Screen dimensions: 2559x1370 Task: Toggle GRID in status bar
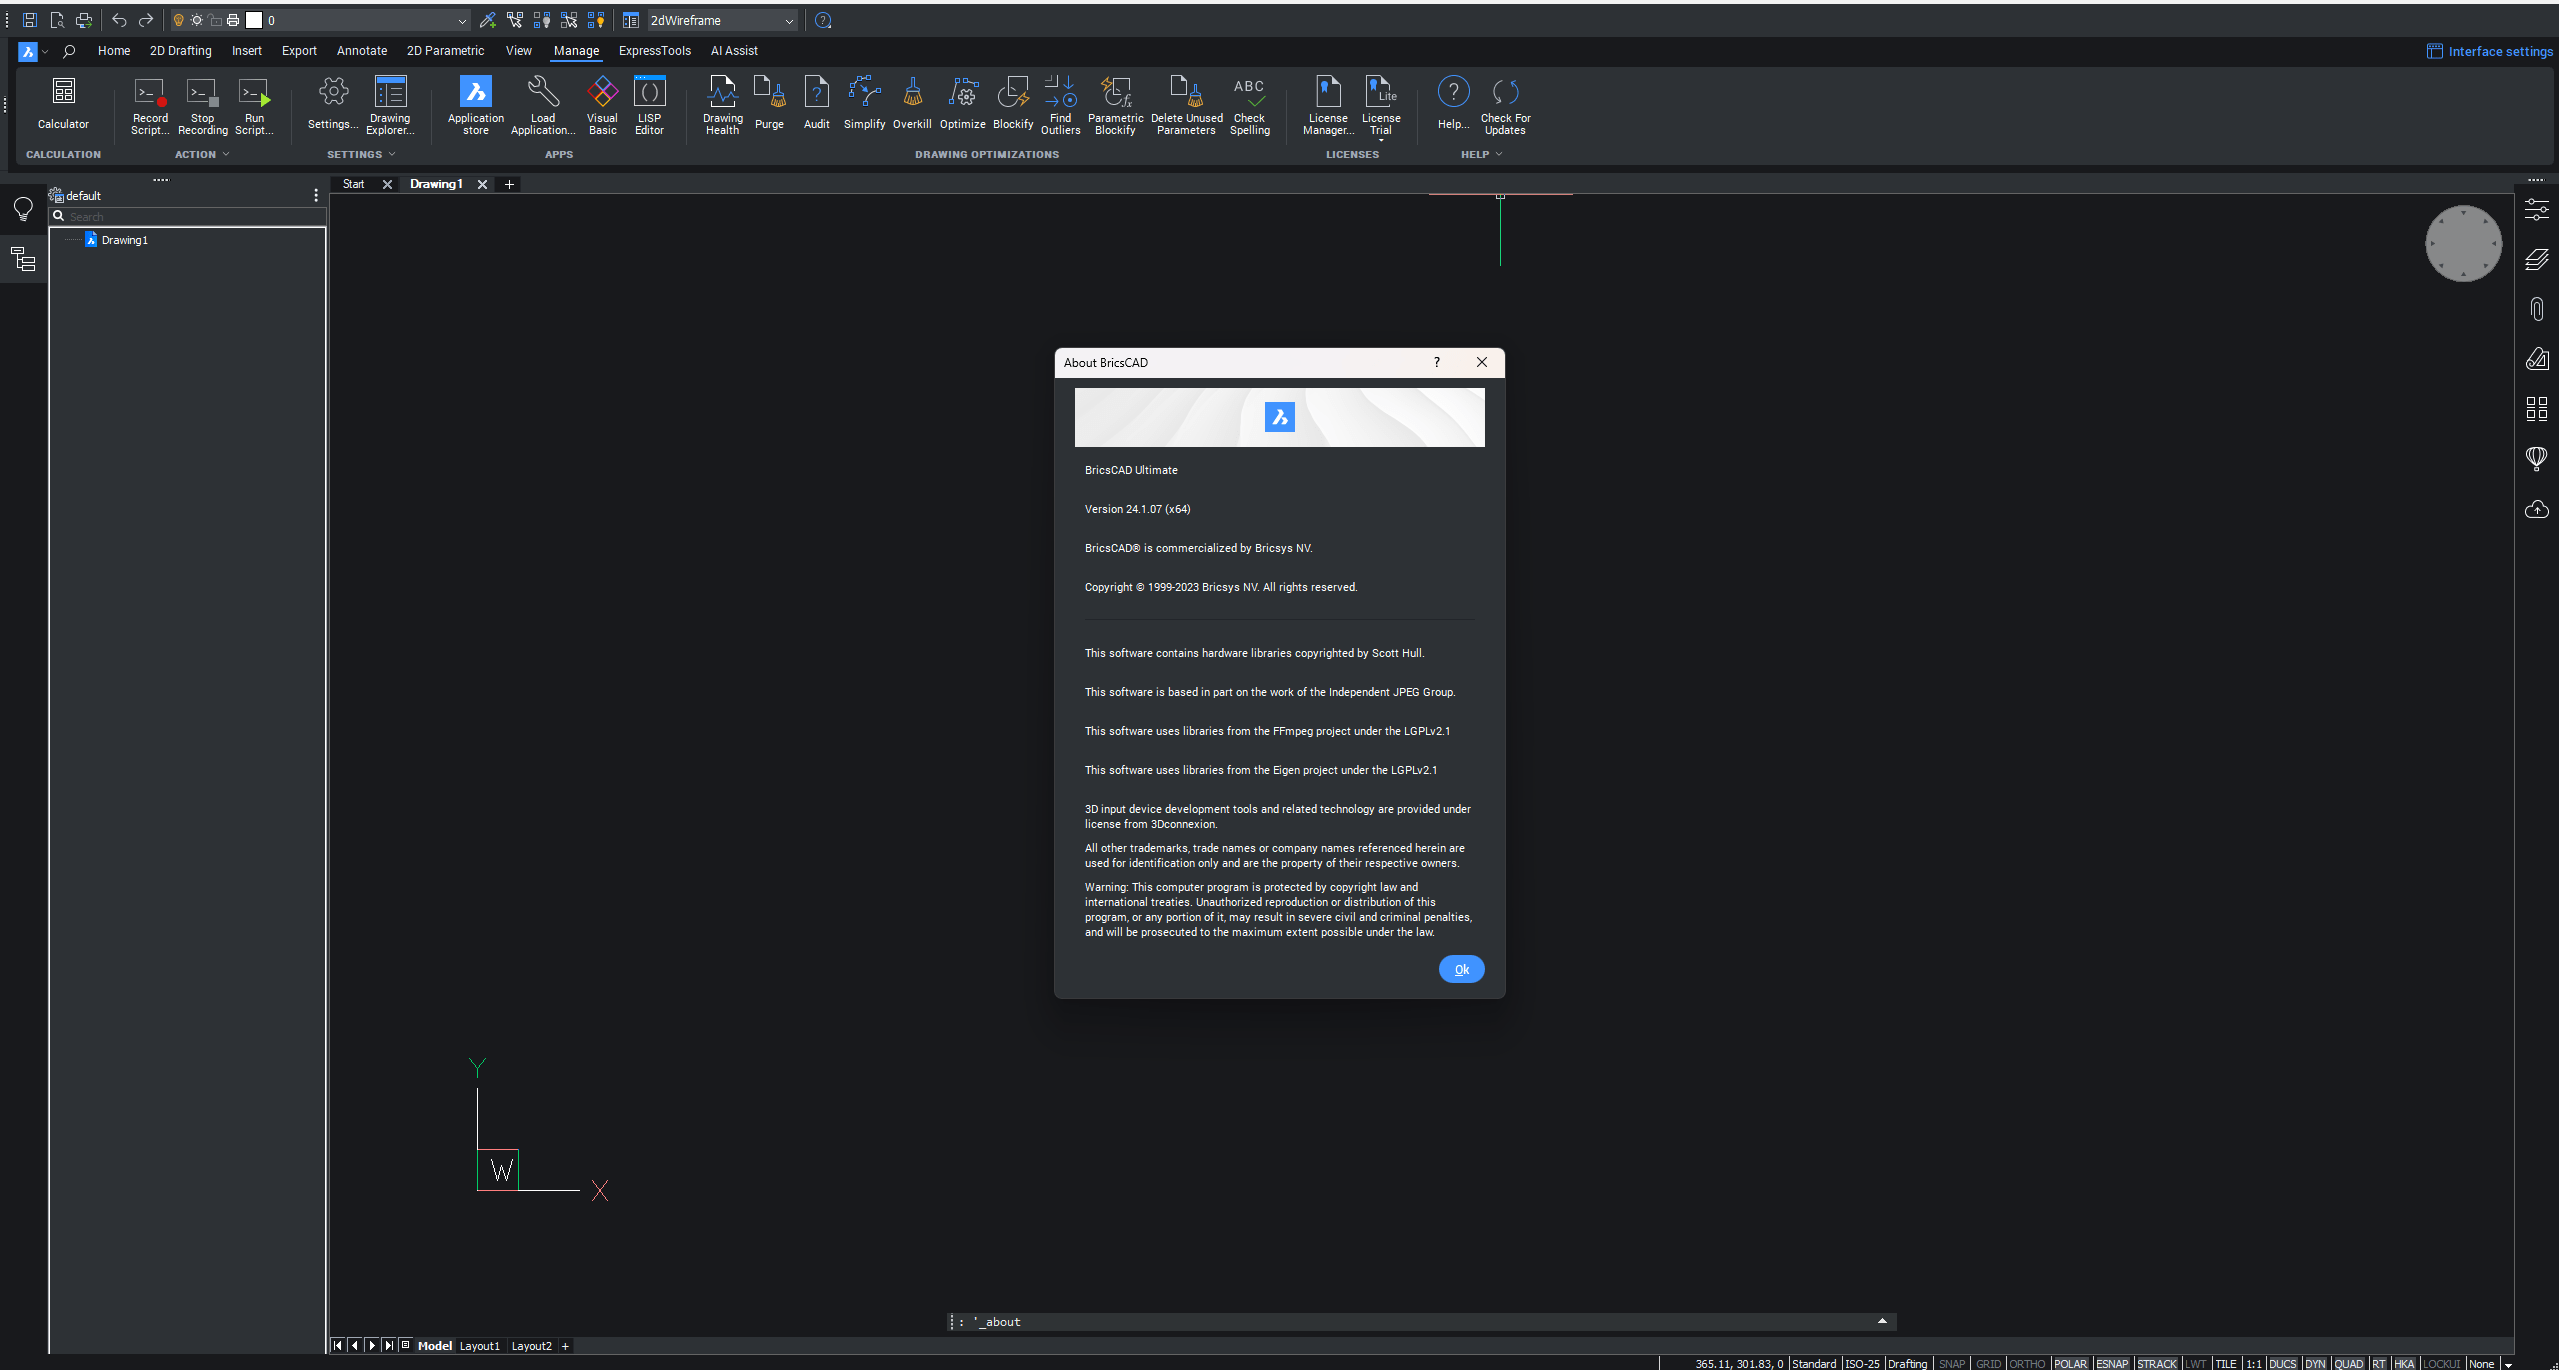pos(1988,1363)
